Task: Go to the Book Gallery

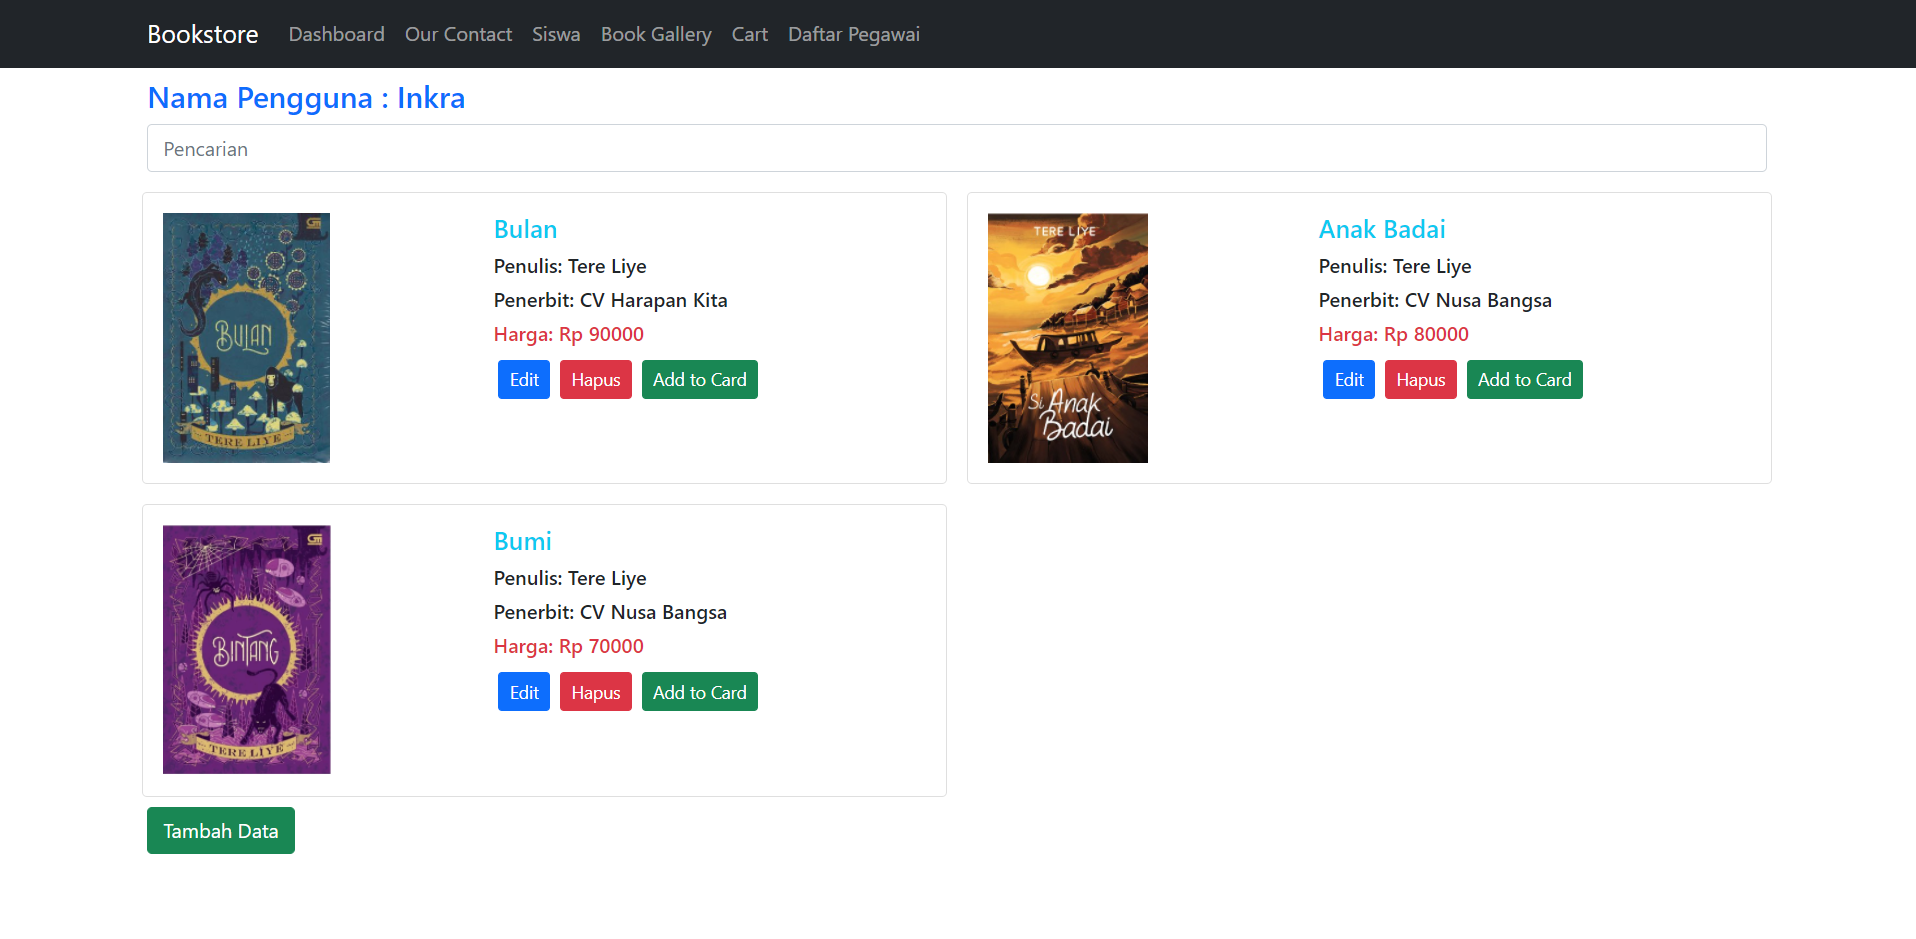Action: [x=656, y=33]
